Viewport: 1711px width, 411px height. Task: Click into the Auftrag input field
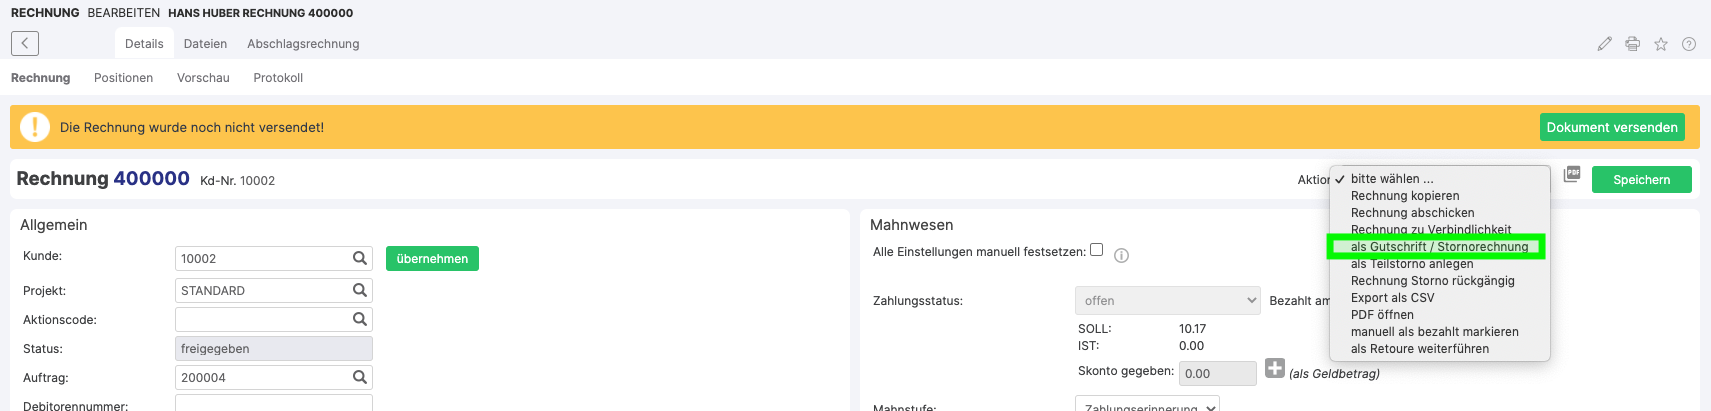pyautogui.click(x=262, y=377)
